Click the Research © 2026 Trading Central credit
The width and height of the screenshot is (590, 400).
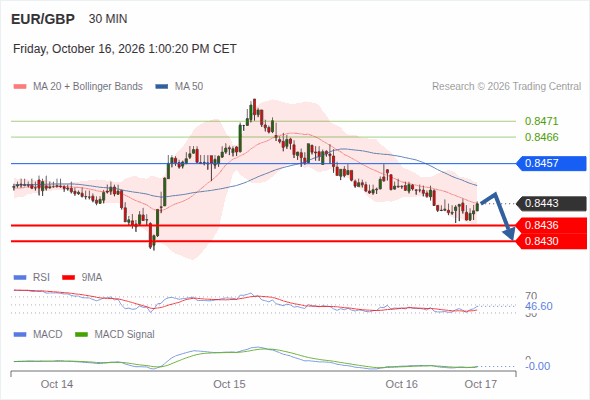[x=506, y=87]
